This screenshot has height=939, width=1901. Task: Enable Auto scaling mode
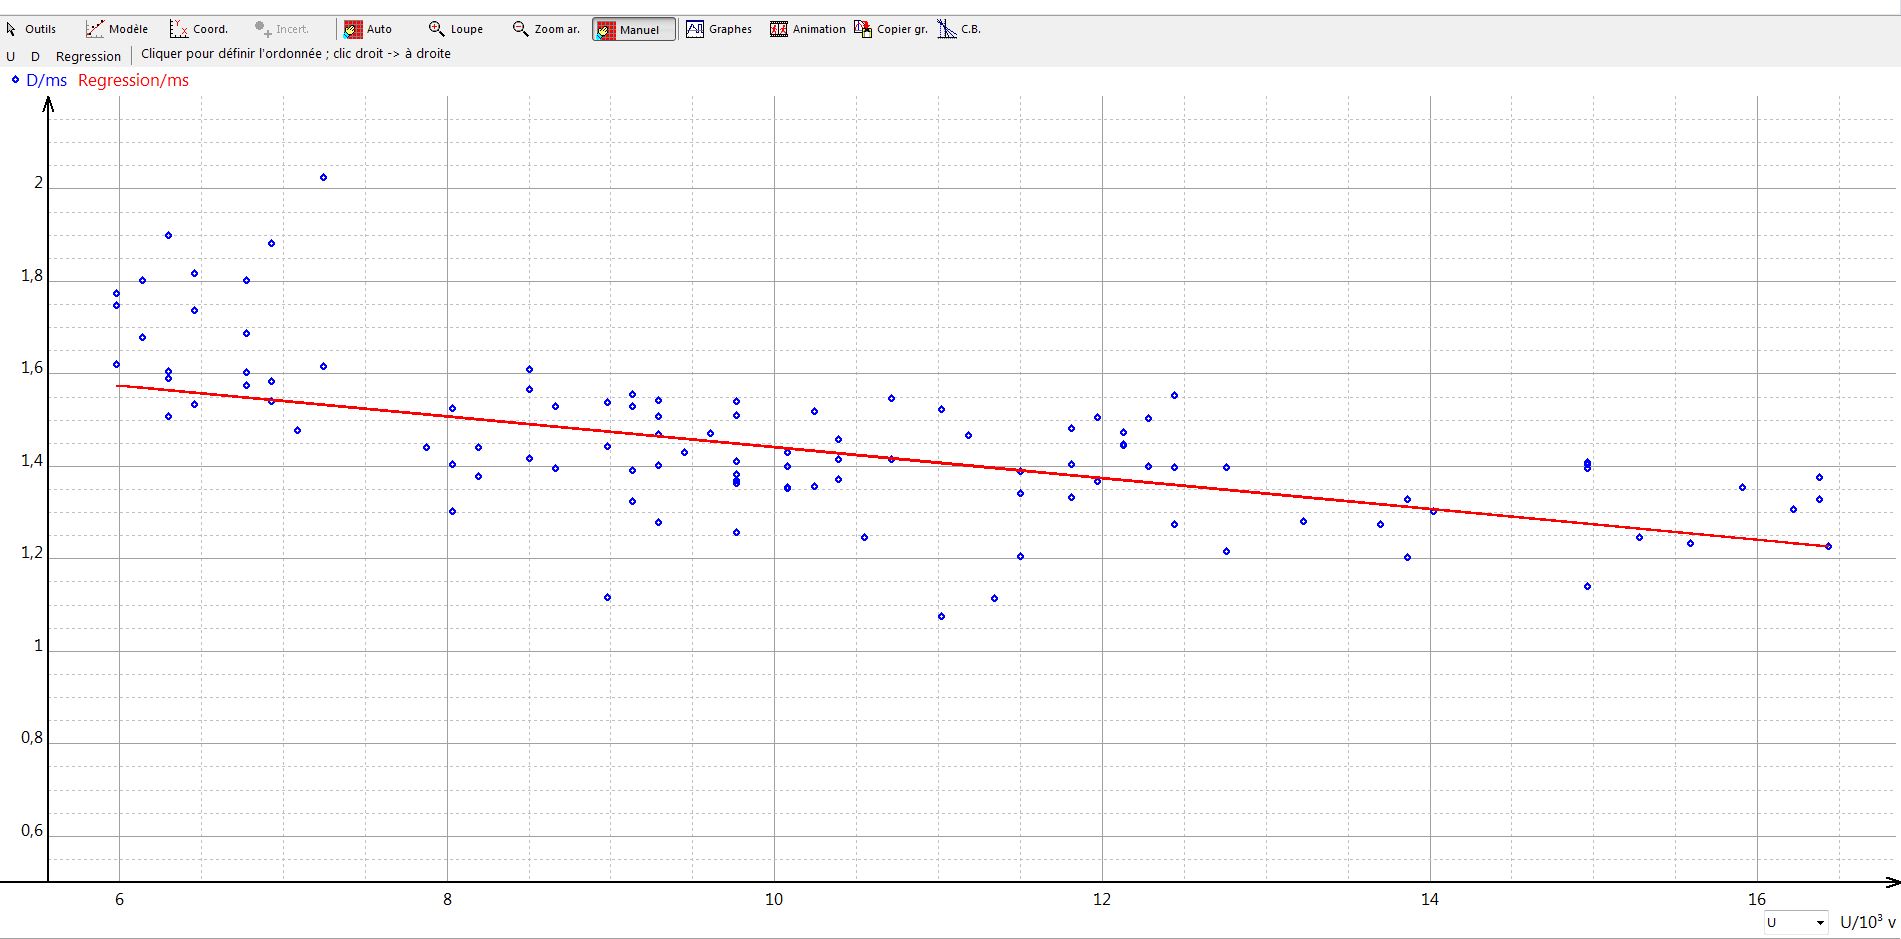[x=368, y=29]
